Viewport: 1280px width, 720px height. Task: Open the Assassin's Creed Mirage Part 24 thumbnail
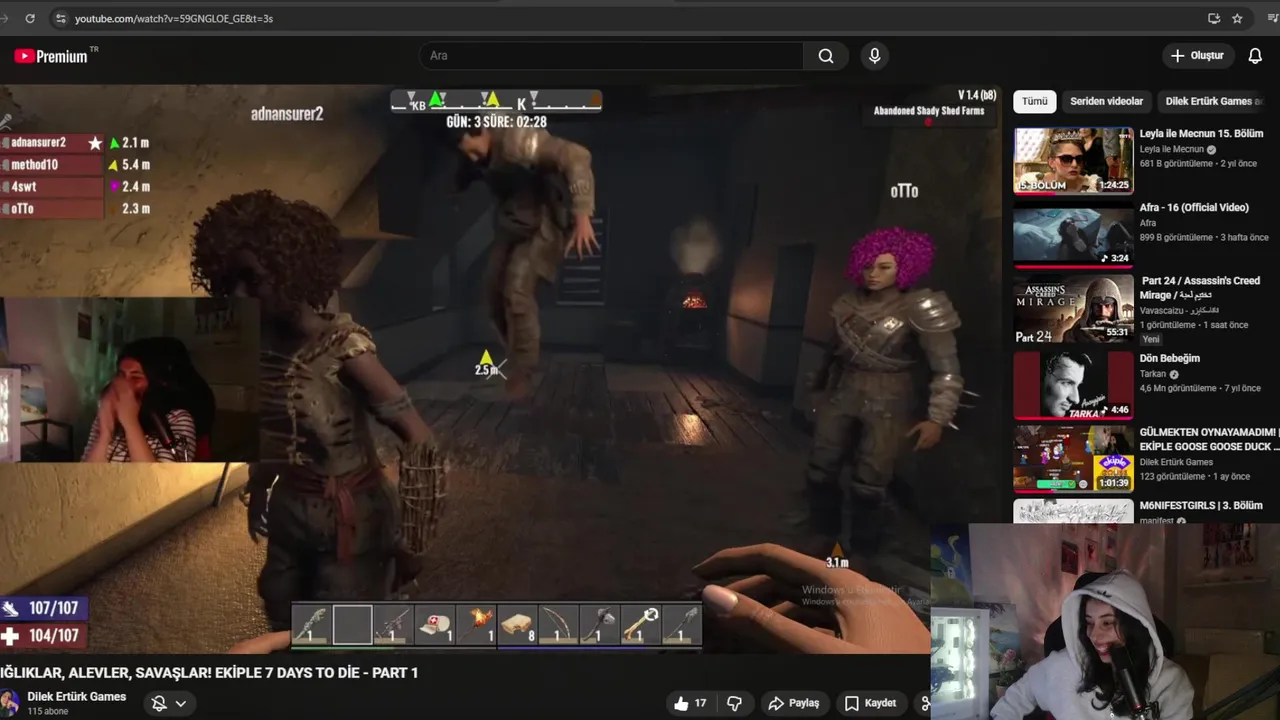[x=1073, y=309]
